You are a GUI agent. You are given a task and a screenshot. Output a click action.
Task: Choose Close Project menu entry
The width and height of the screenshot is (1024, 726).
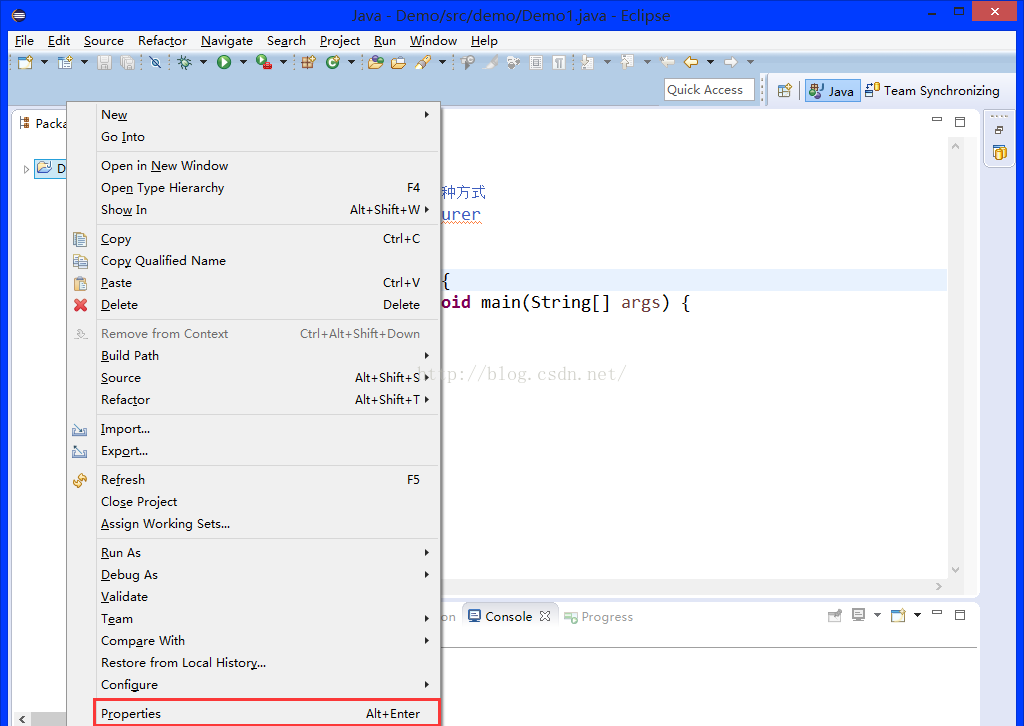267,501
